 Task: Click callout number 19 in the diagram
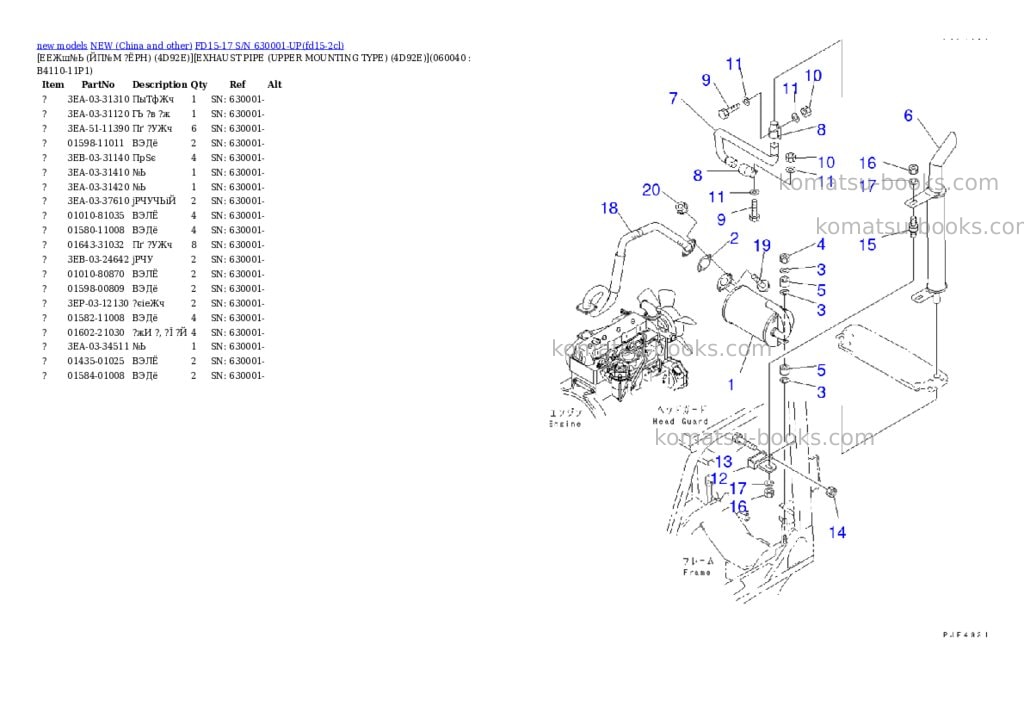[x=762, y=246]
